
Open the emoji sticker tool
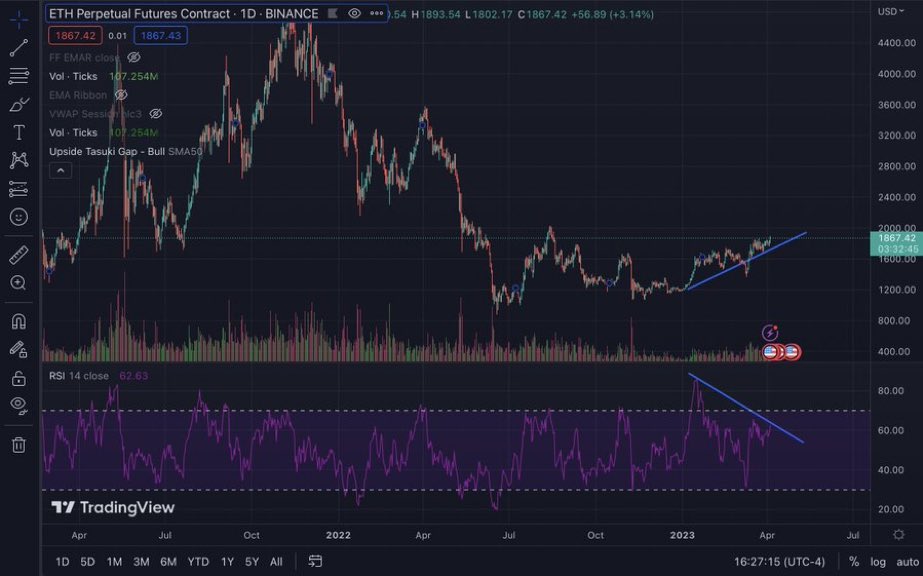click(18, 216)
